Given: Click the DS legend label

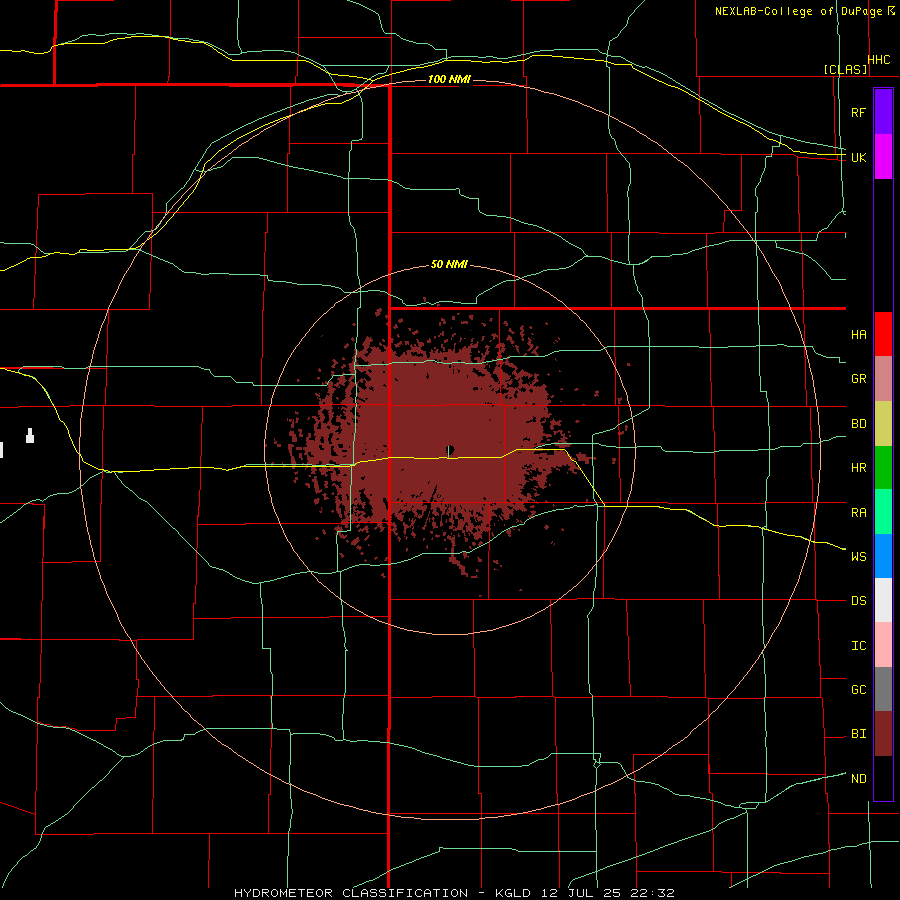Looking at the screenshot, I should click(x=858, y=601).
